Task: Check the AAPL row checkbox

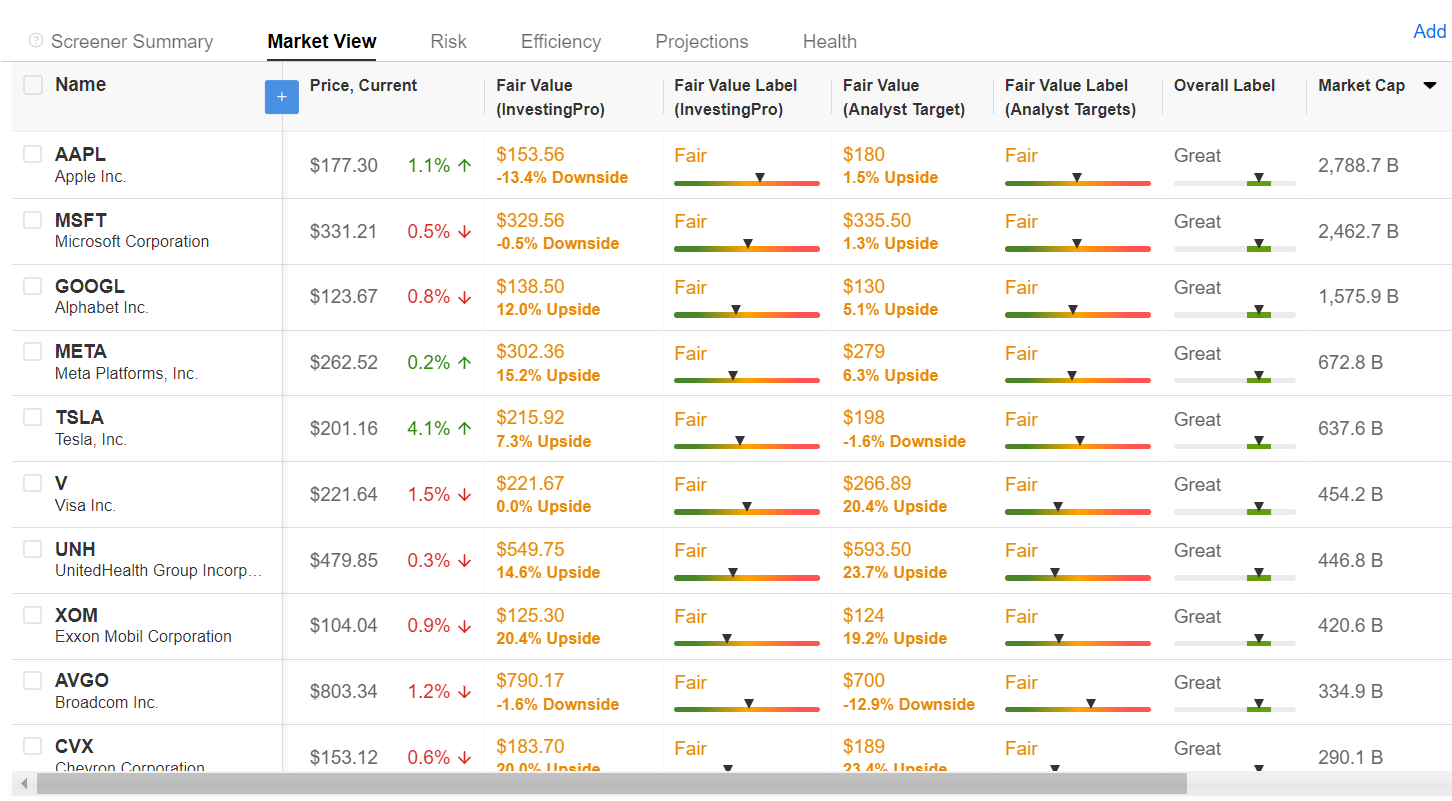Action: pos(33,154)
